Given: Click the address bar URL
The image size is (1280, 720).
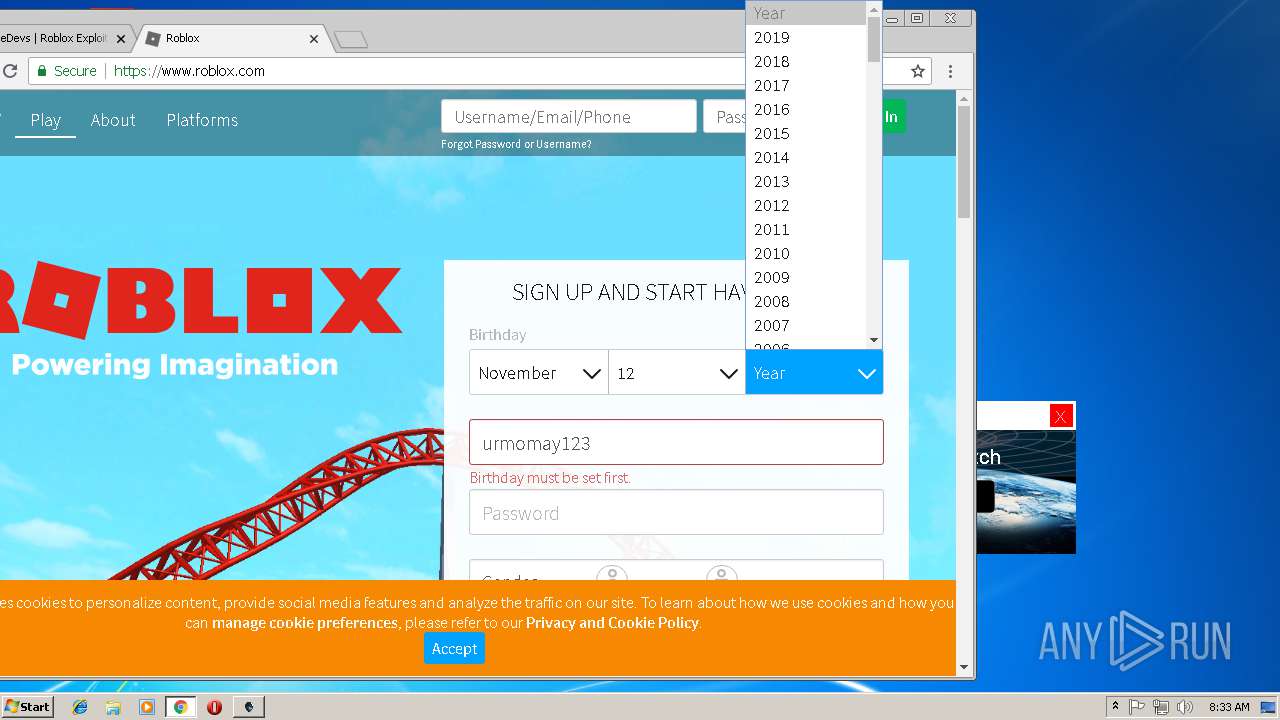Looking at the screenshot, I should tap(189, 71).
